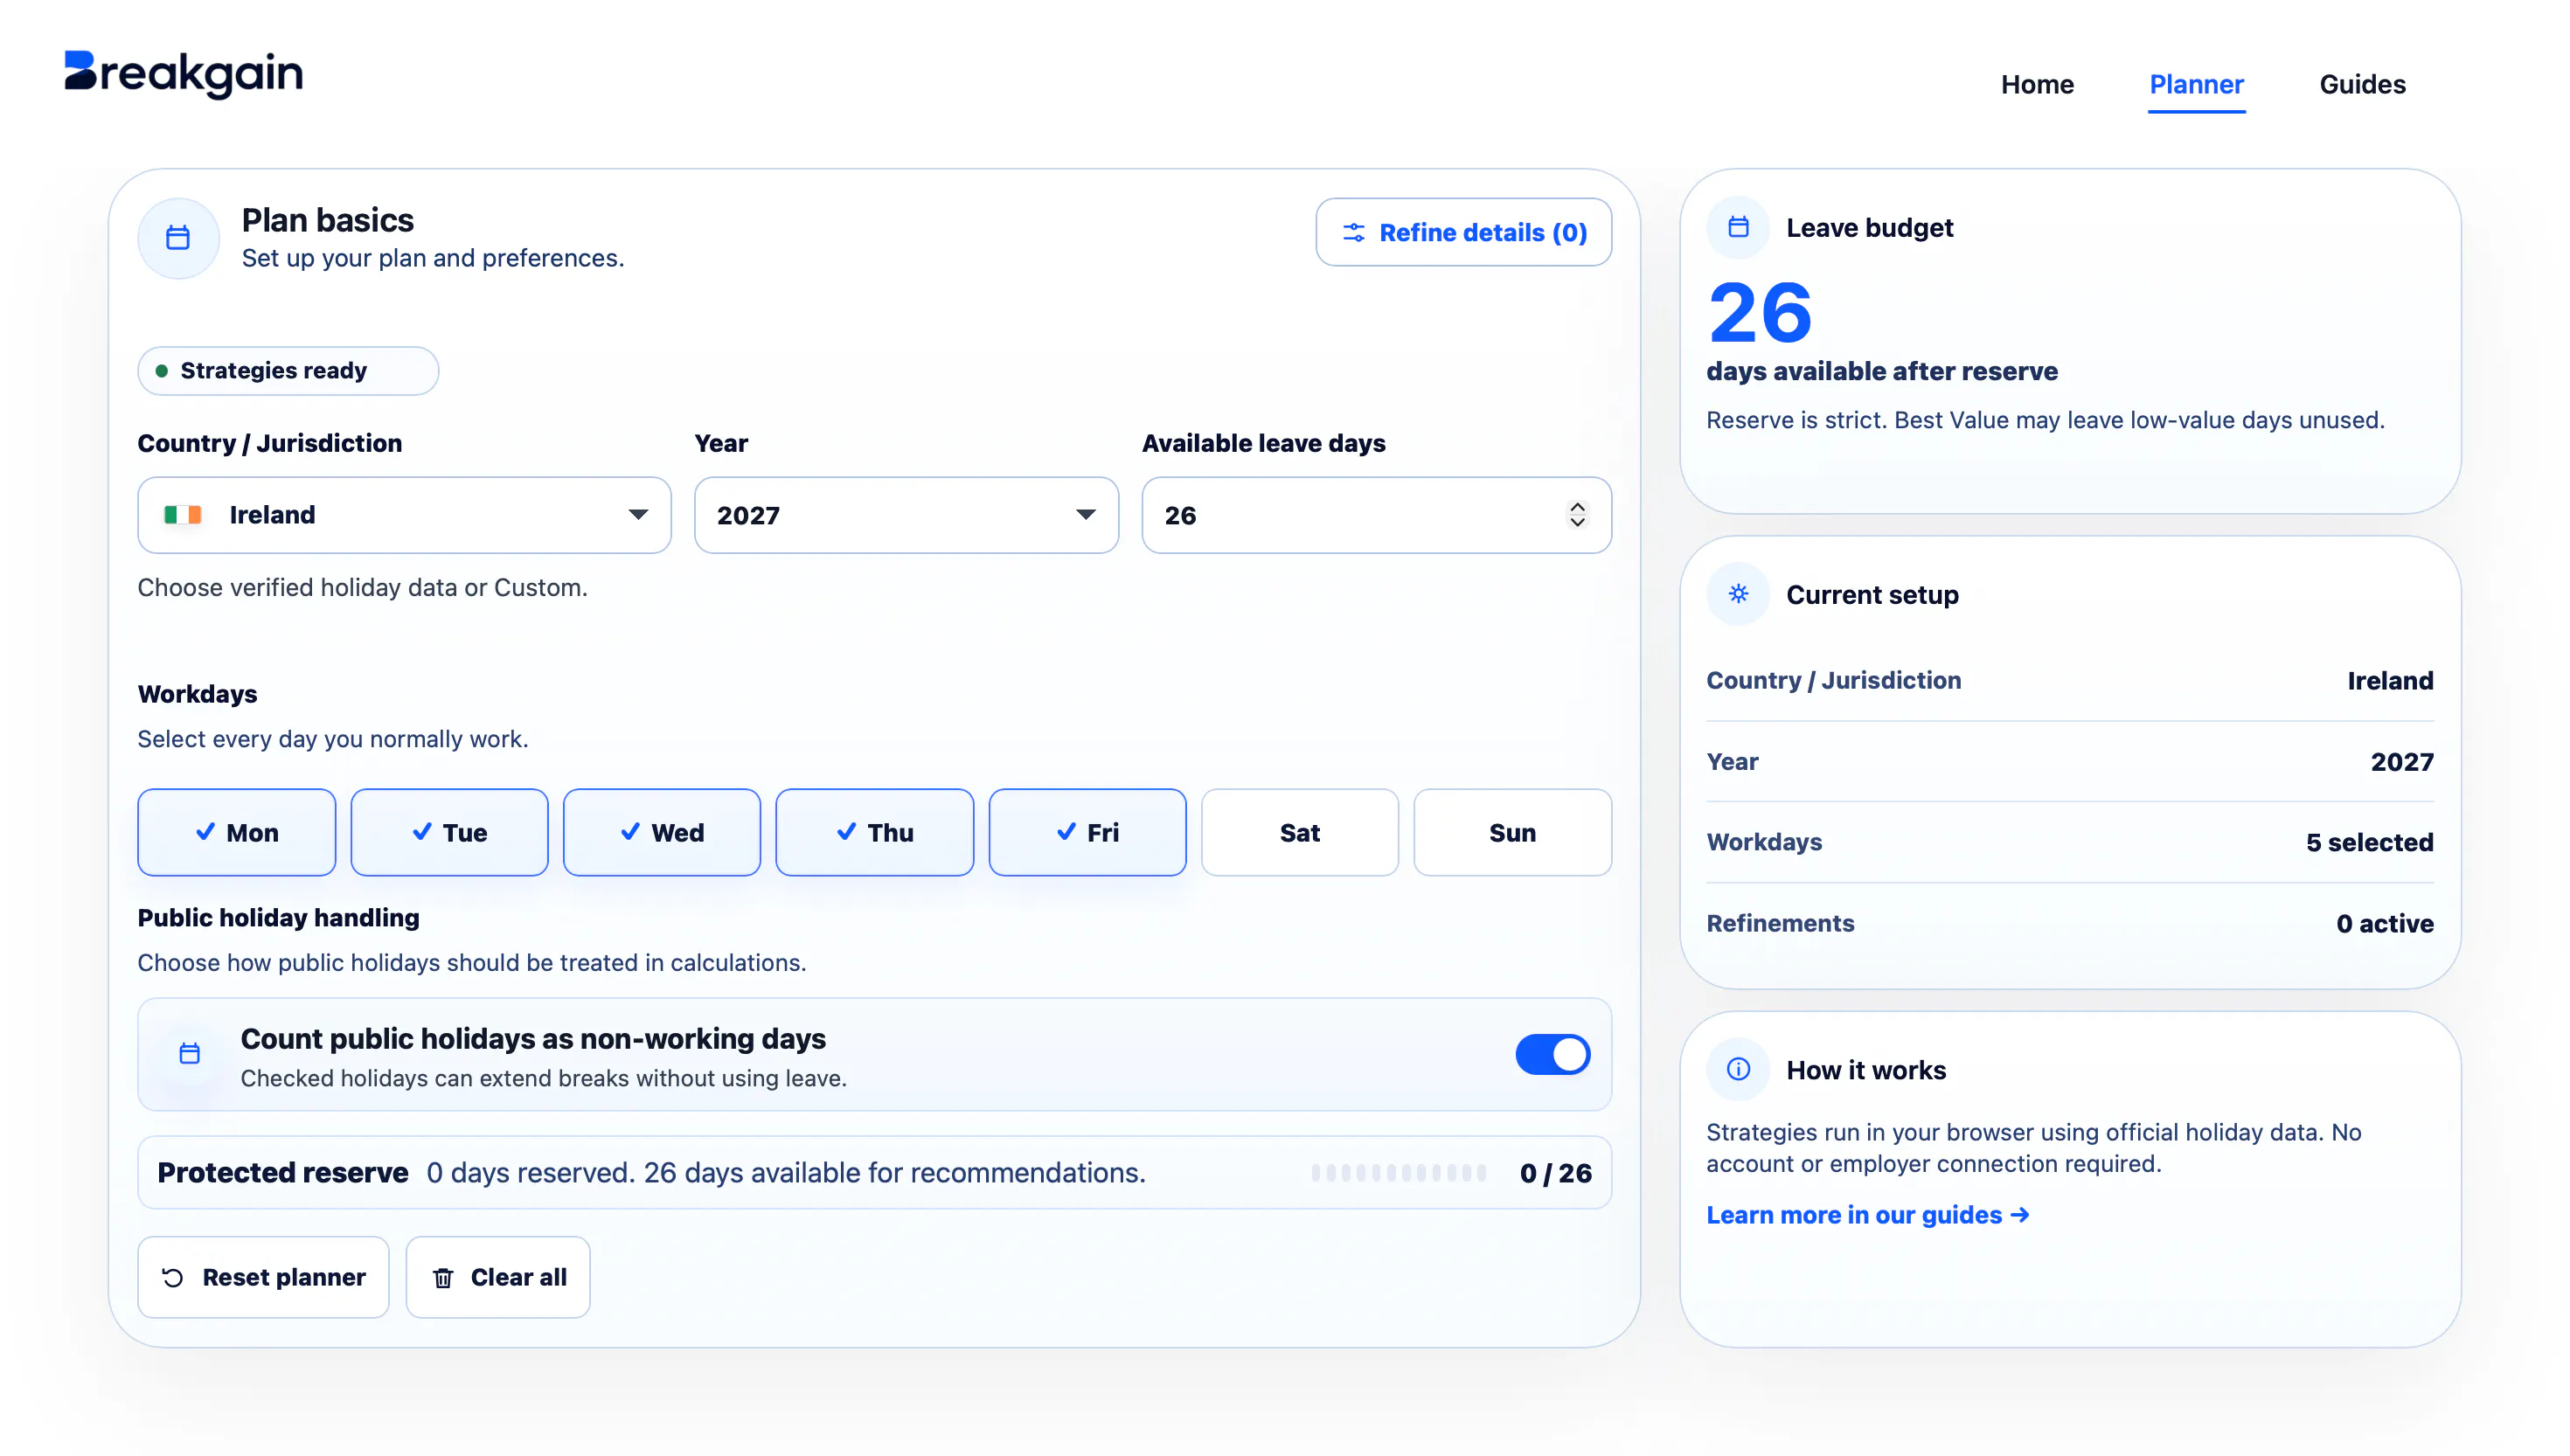Click the 'Plan basics' heading
2570x1456 pixels.
click(328, 220)
